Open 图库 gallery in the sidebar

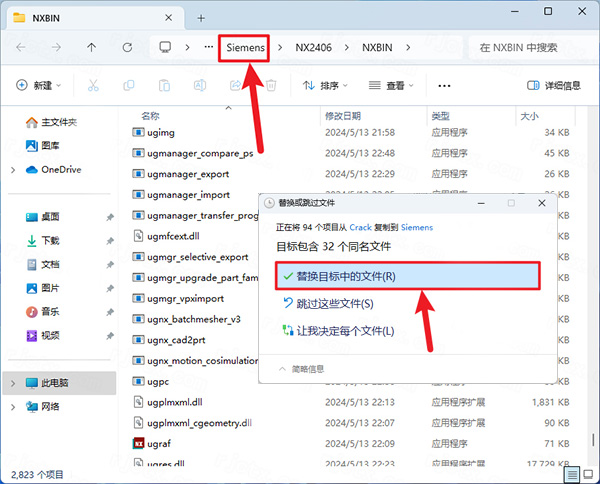click(42, 145)
